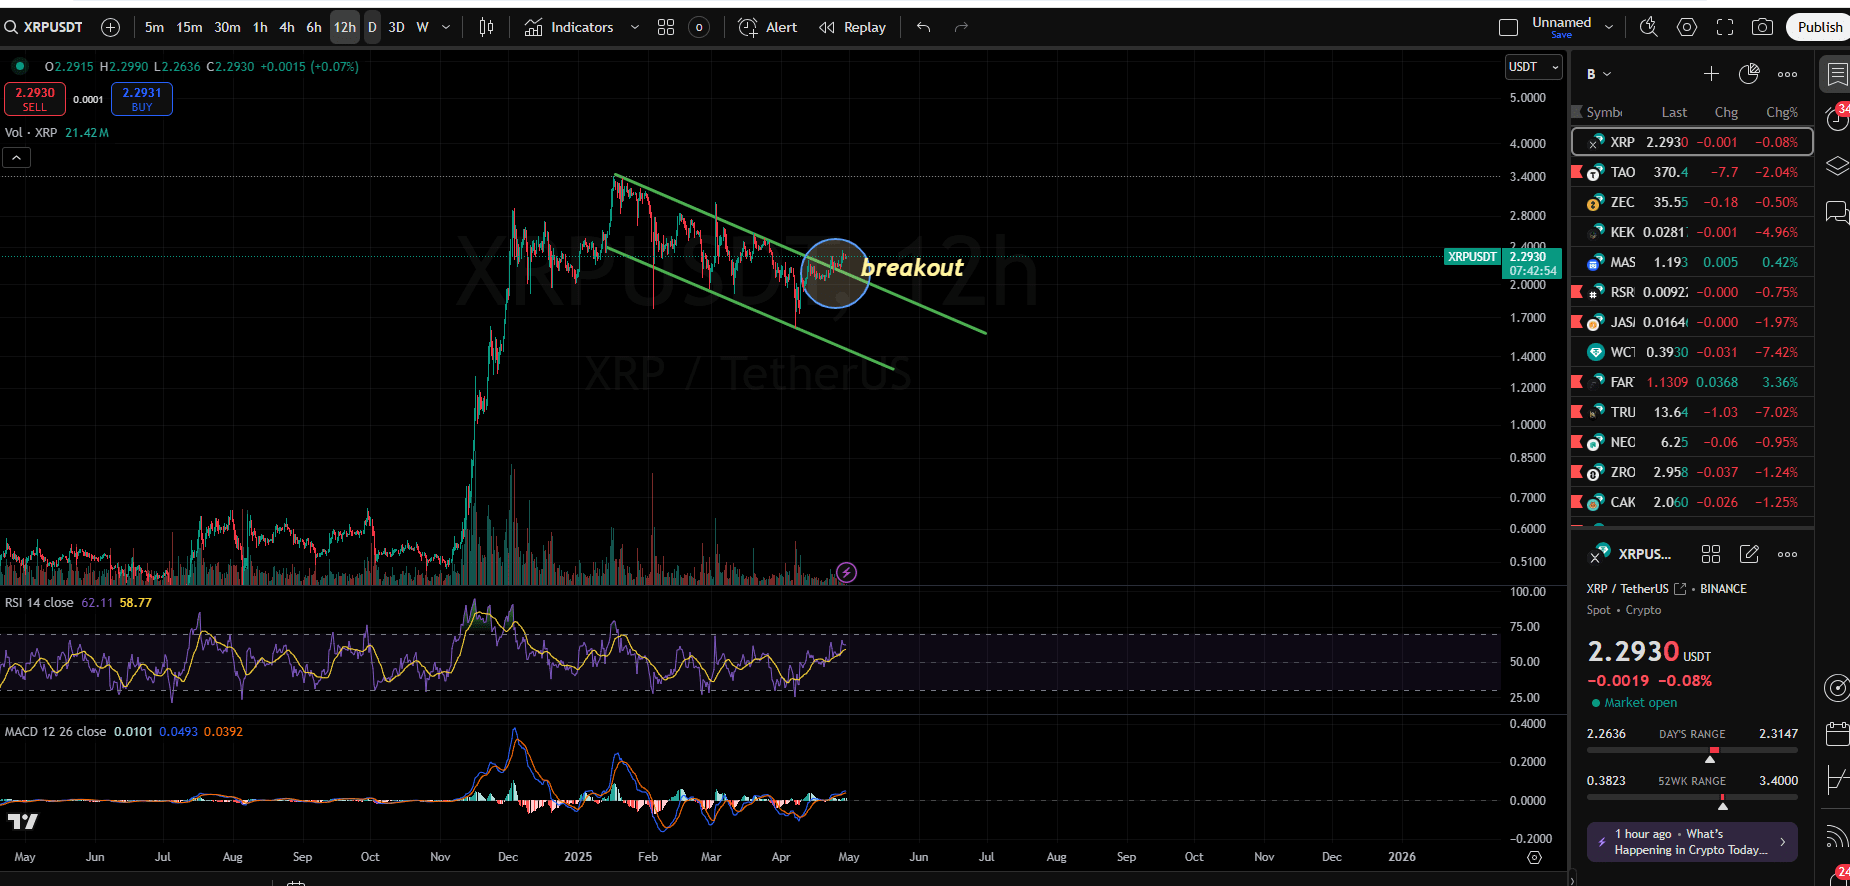1850x886 pixels.
Task: Open the calendar sidebar icon
Action: (1837, 734)
